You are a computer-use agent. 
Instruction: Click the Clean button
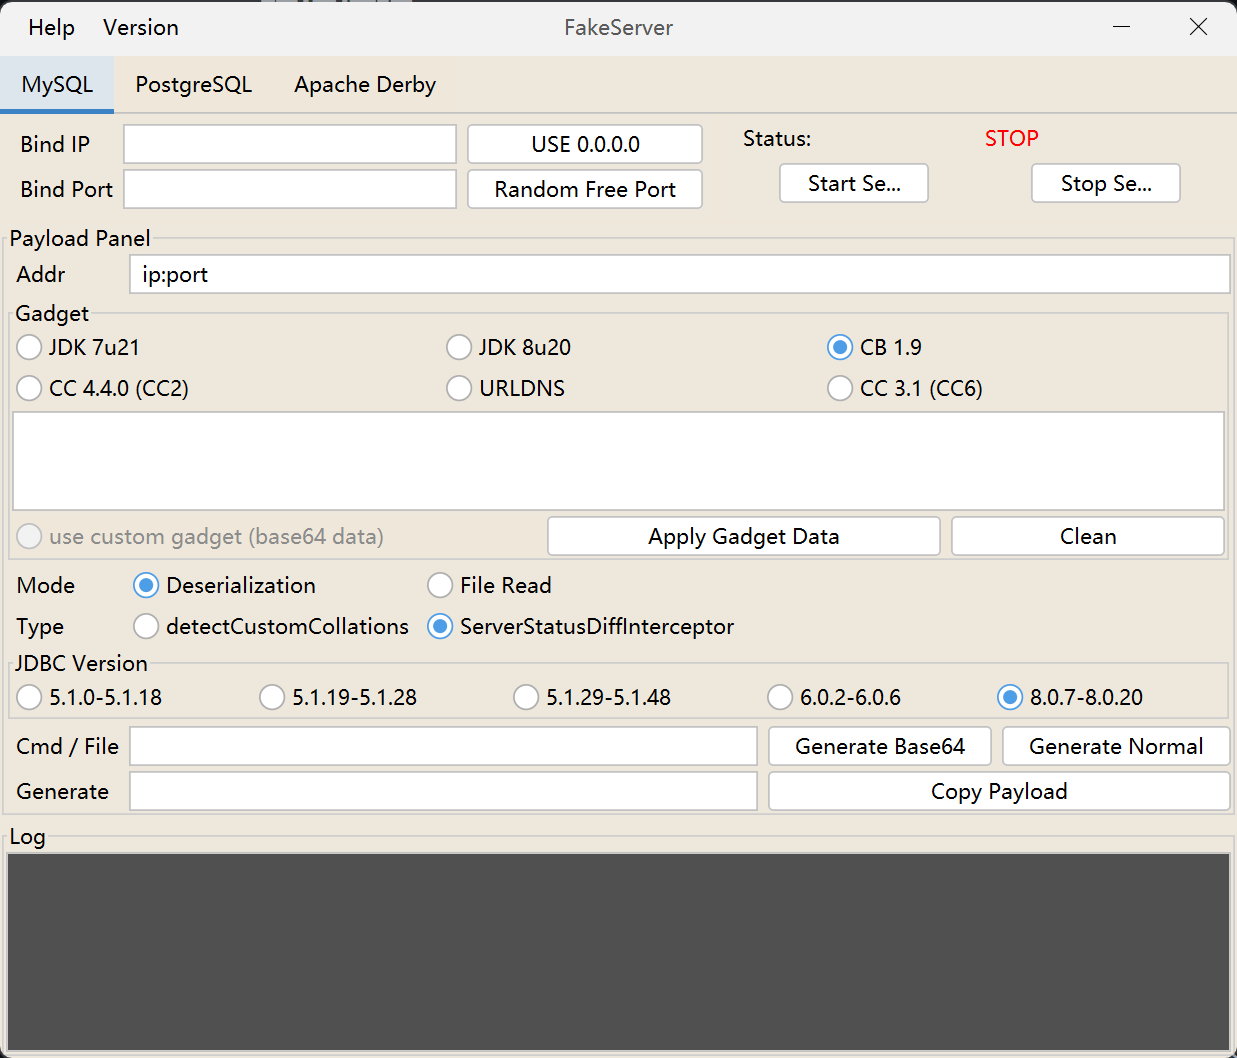pos(1088,536)
